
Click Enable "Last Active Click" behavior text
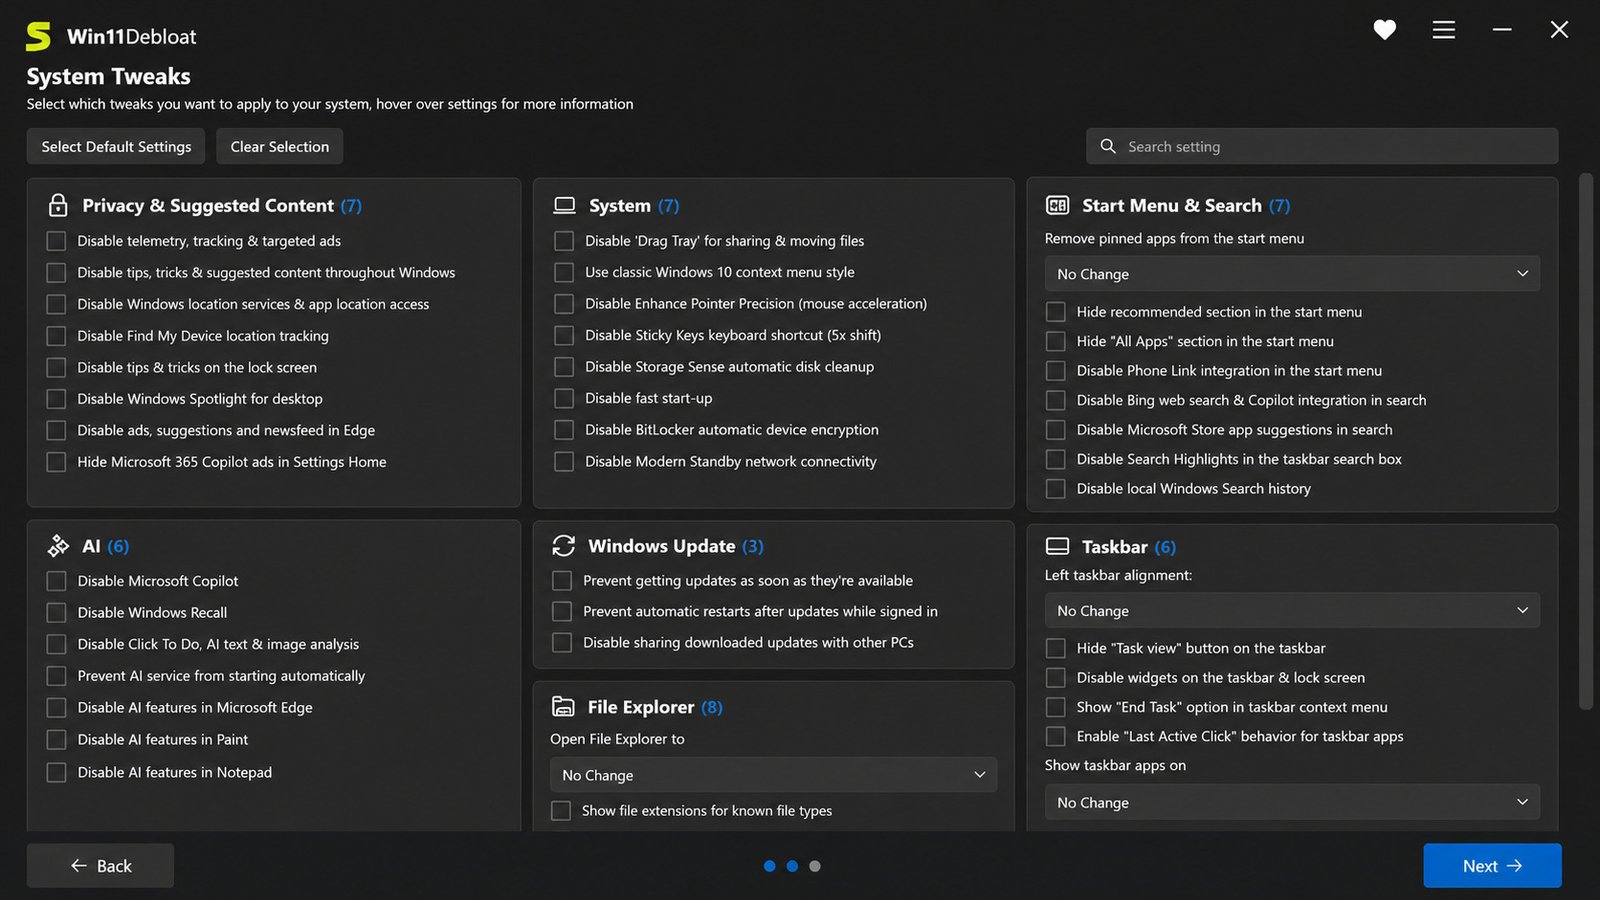click(1240, 736)
